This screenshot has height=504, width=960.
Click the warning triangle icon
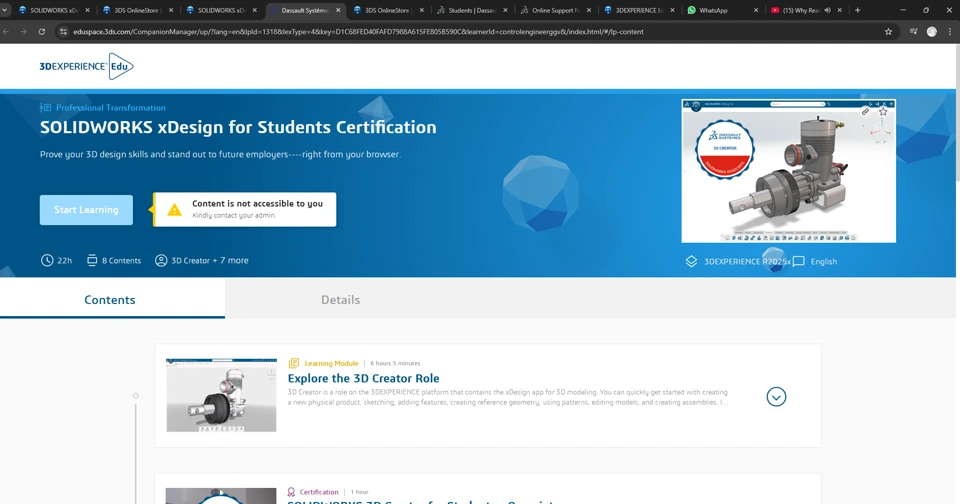point(174,210)
